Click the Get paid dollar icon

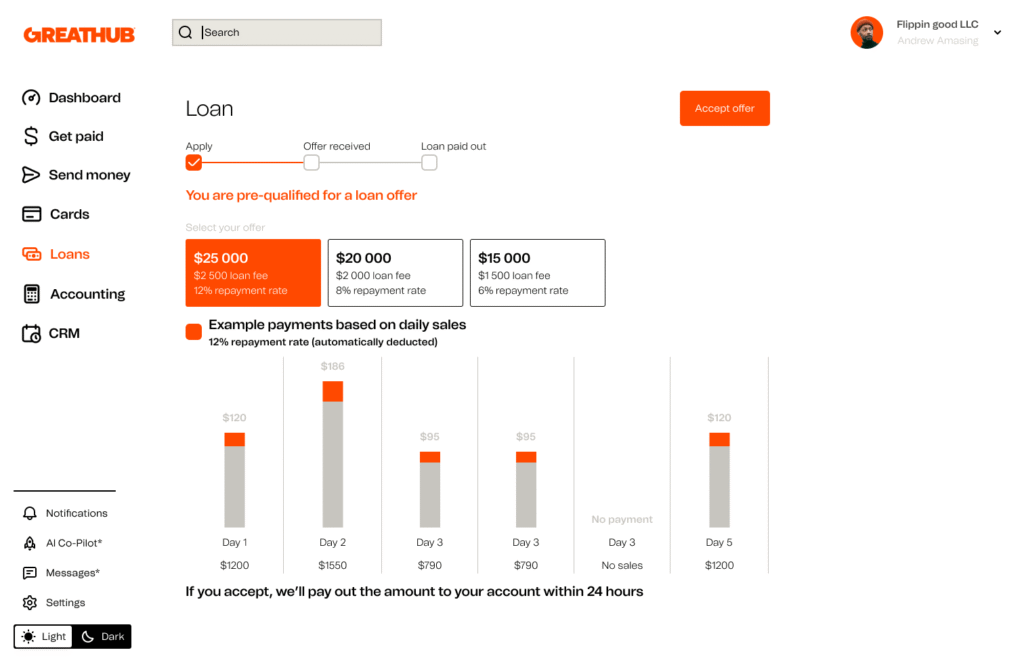pyautogui.click(x=31, y=136)
